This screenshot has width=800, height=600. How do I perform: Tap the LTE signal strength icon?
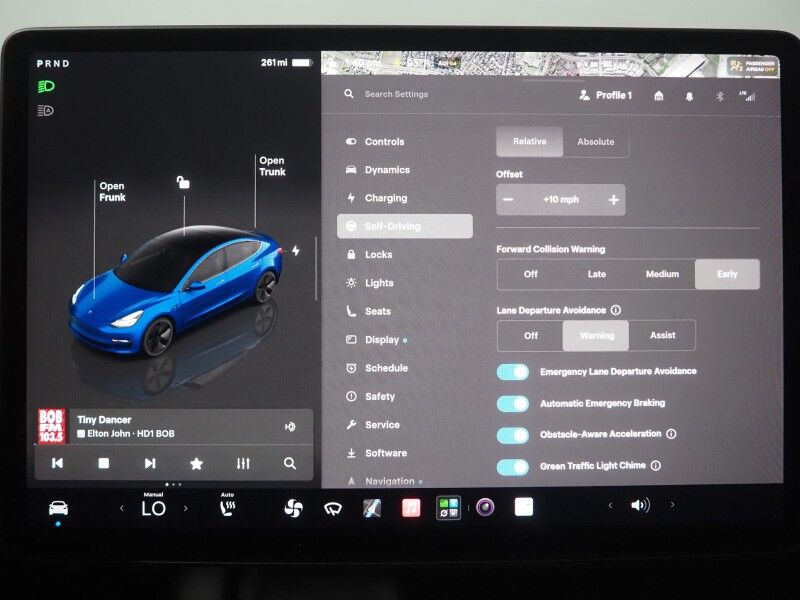[747, 95]
